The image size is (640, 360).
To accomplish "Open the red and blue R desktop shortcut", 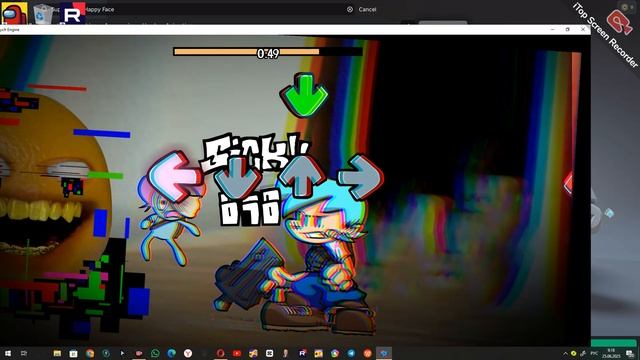I will pyautogui.click(x=73, y=13).
